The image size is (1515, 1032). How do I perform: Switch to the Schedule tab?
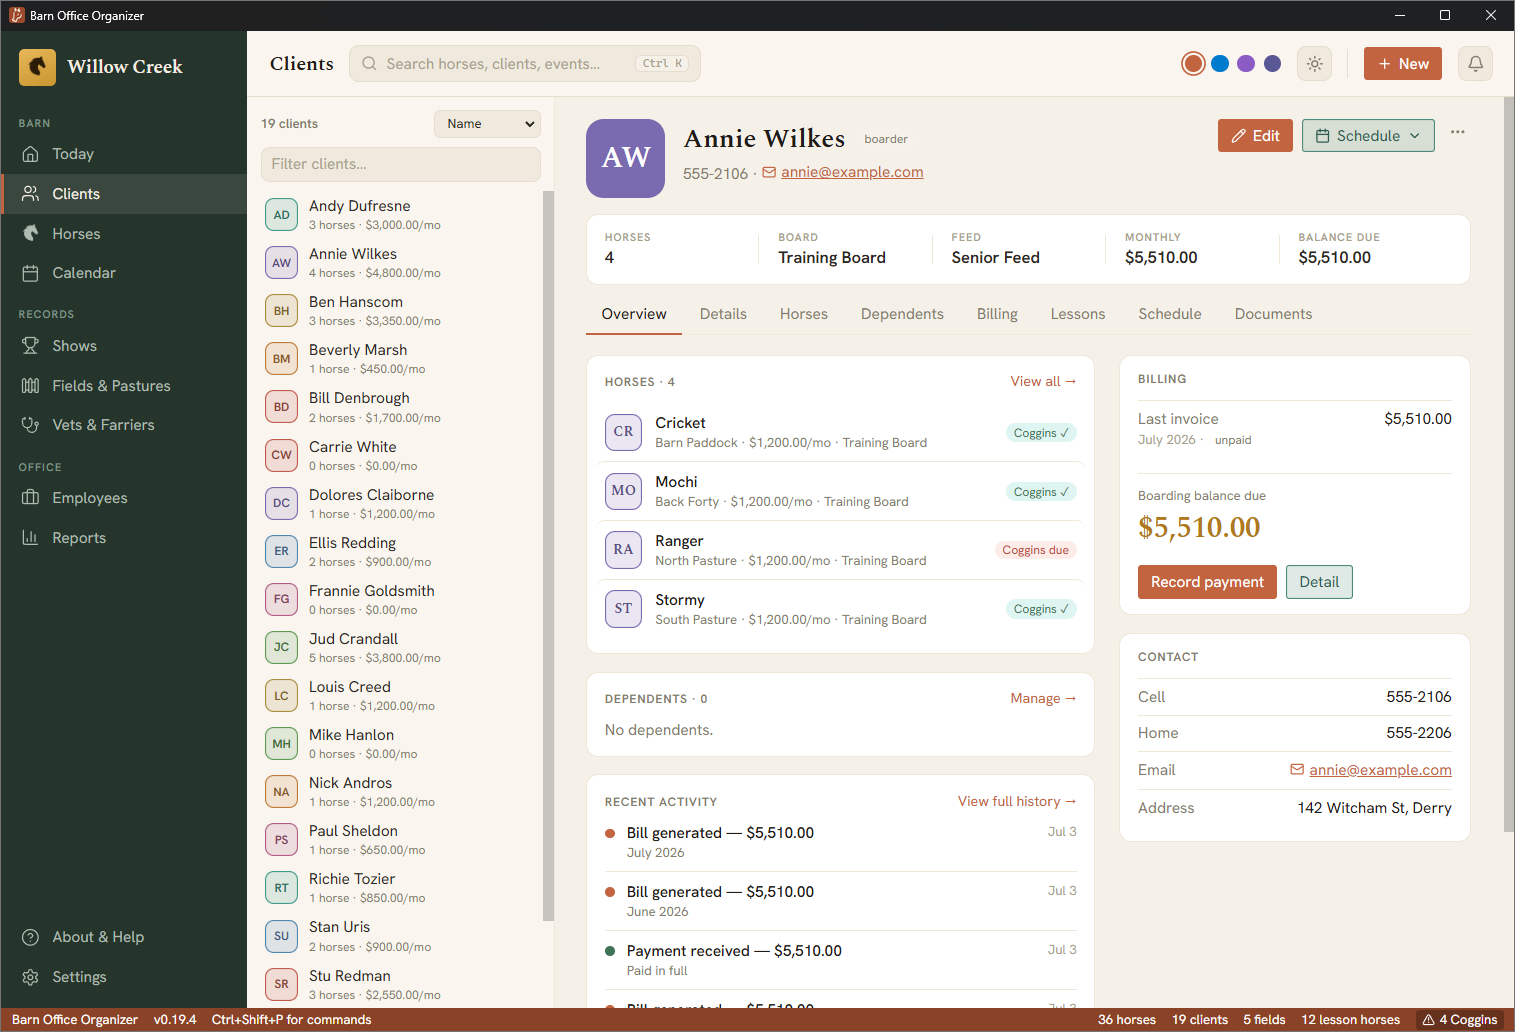pyautogui.click(x=1170, y=314)
